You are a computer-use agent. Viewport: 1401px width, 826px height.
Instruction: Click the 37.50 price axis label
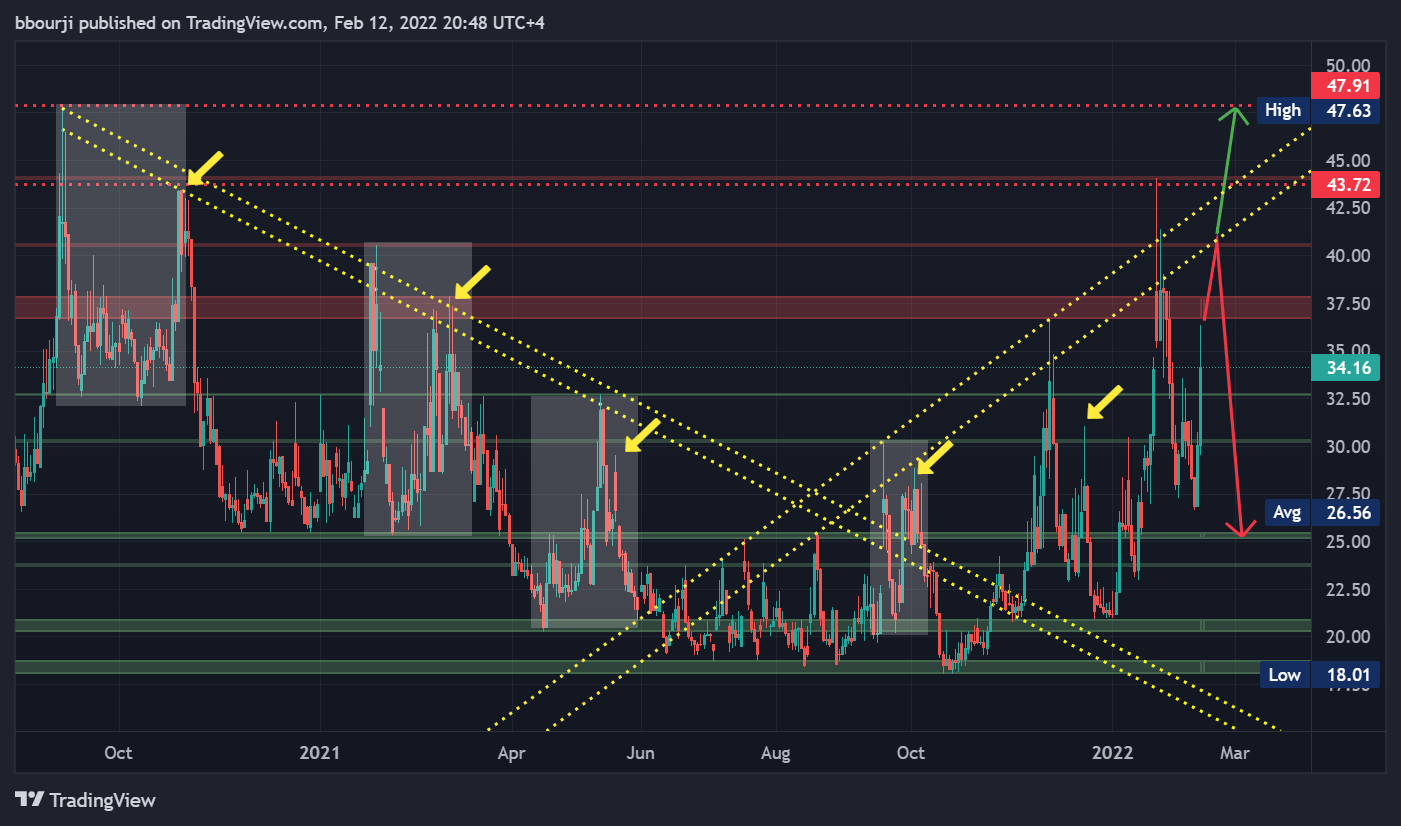(x=1347, y=303)
